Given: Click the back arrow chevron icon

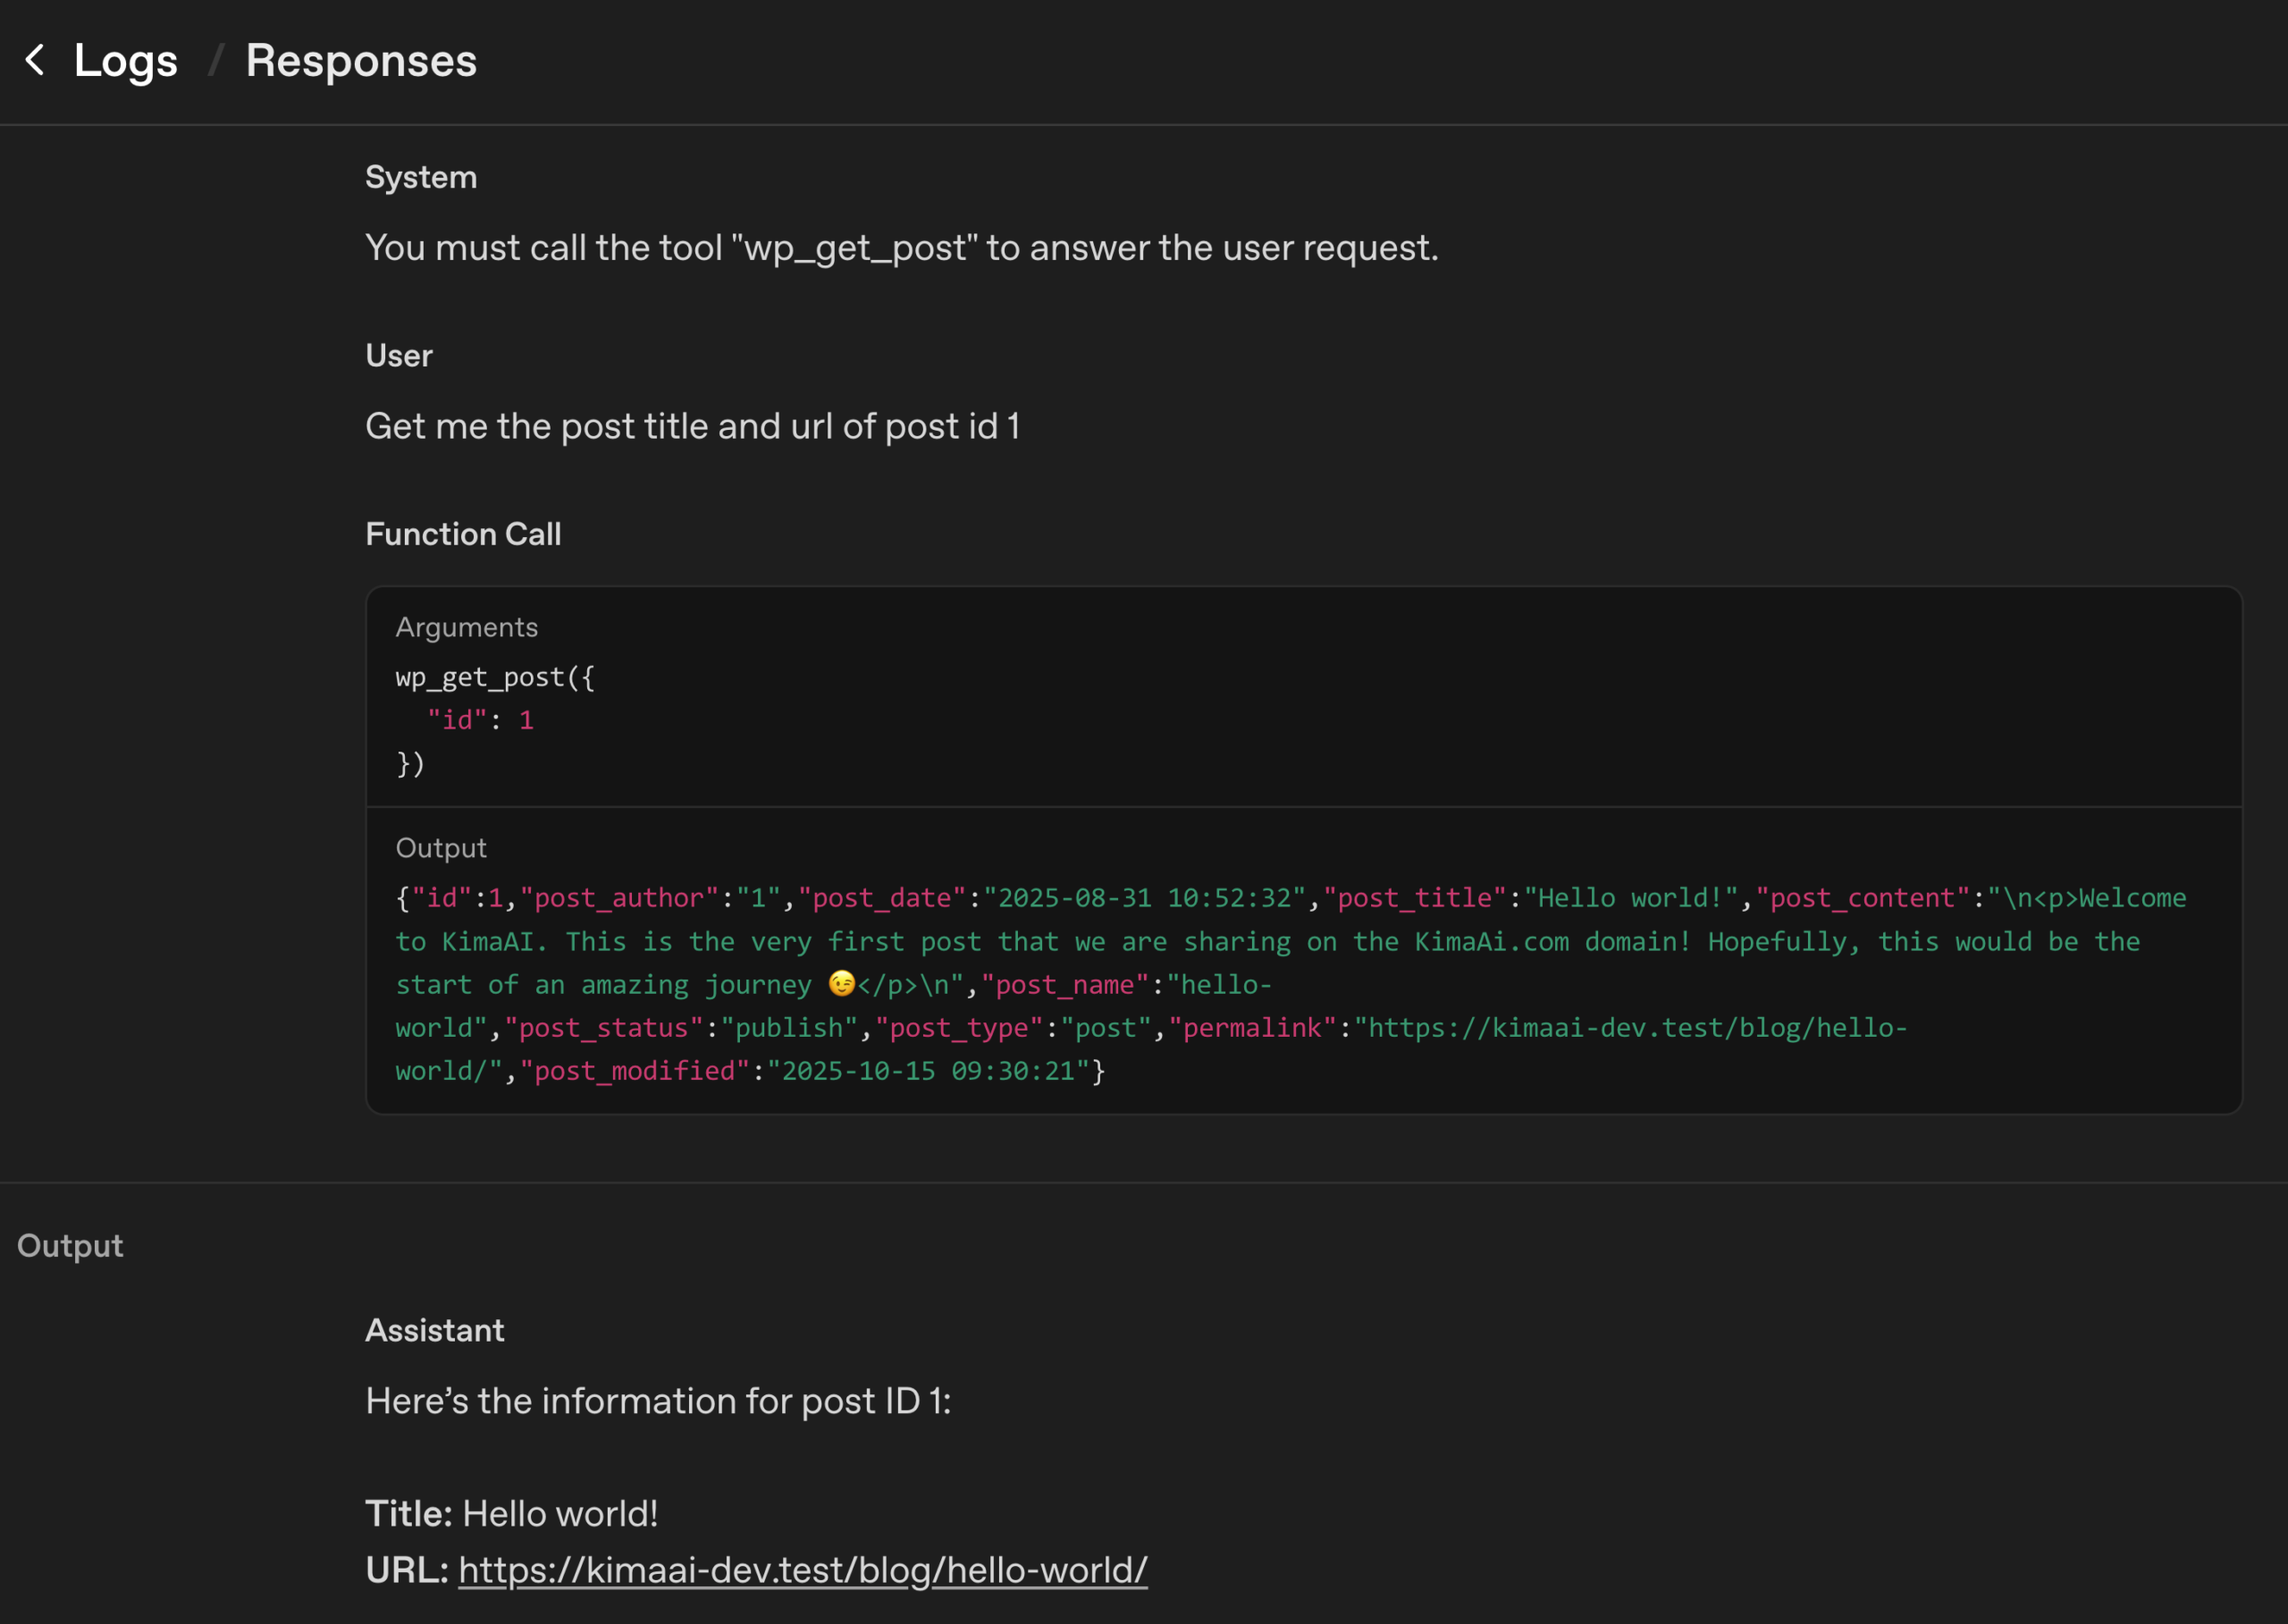Looking at the screenshot, I should 35,60.
